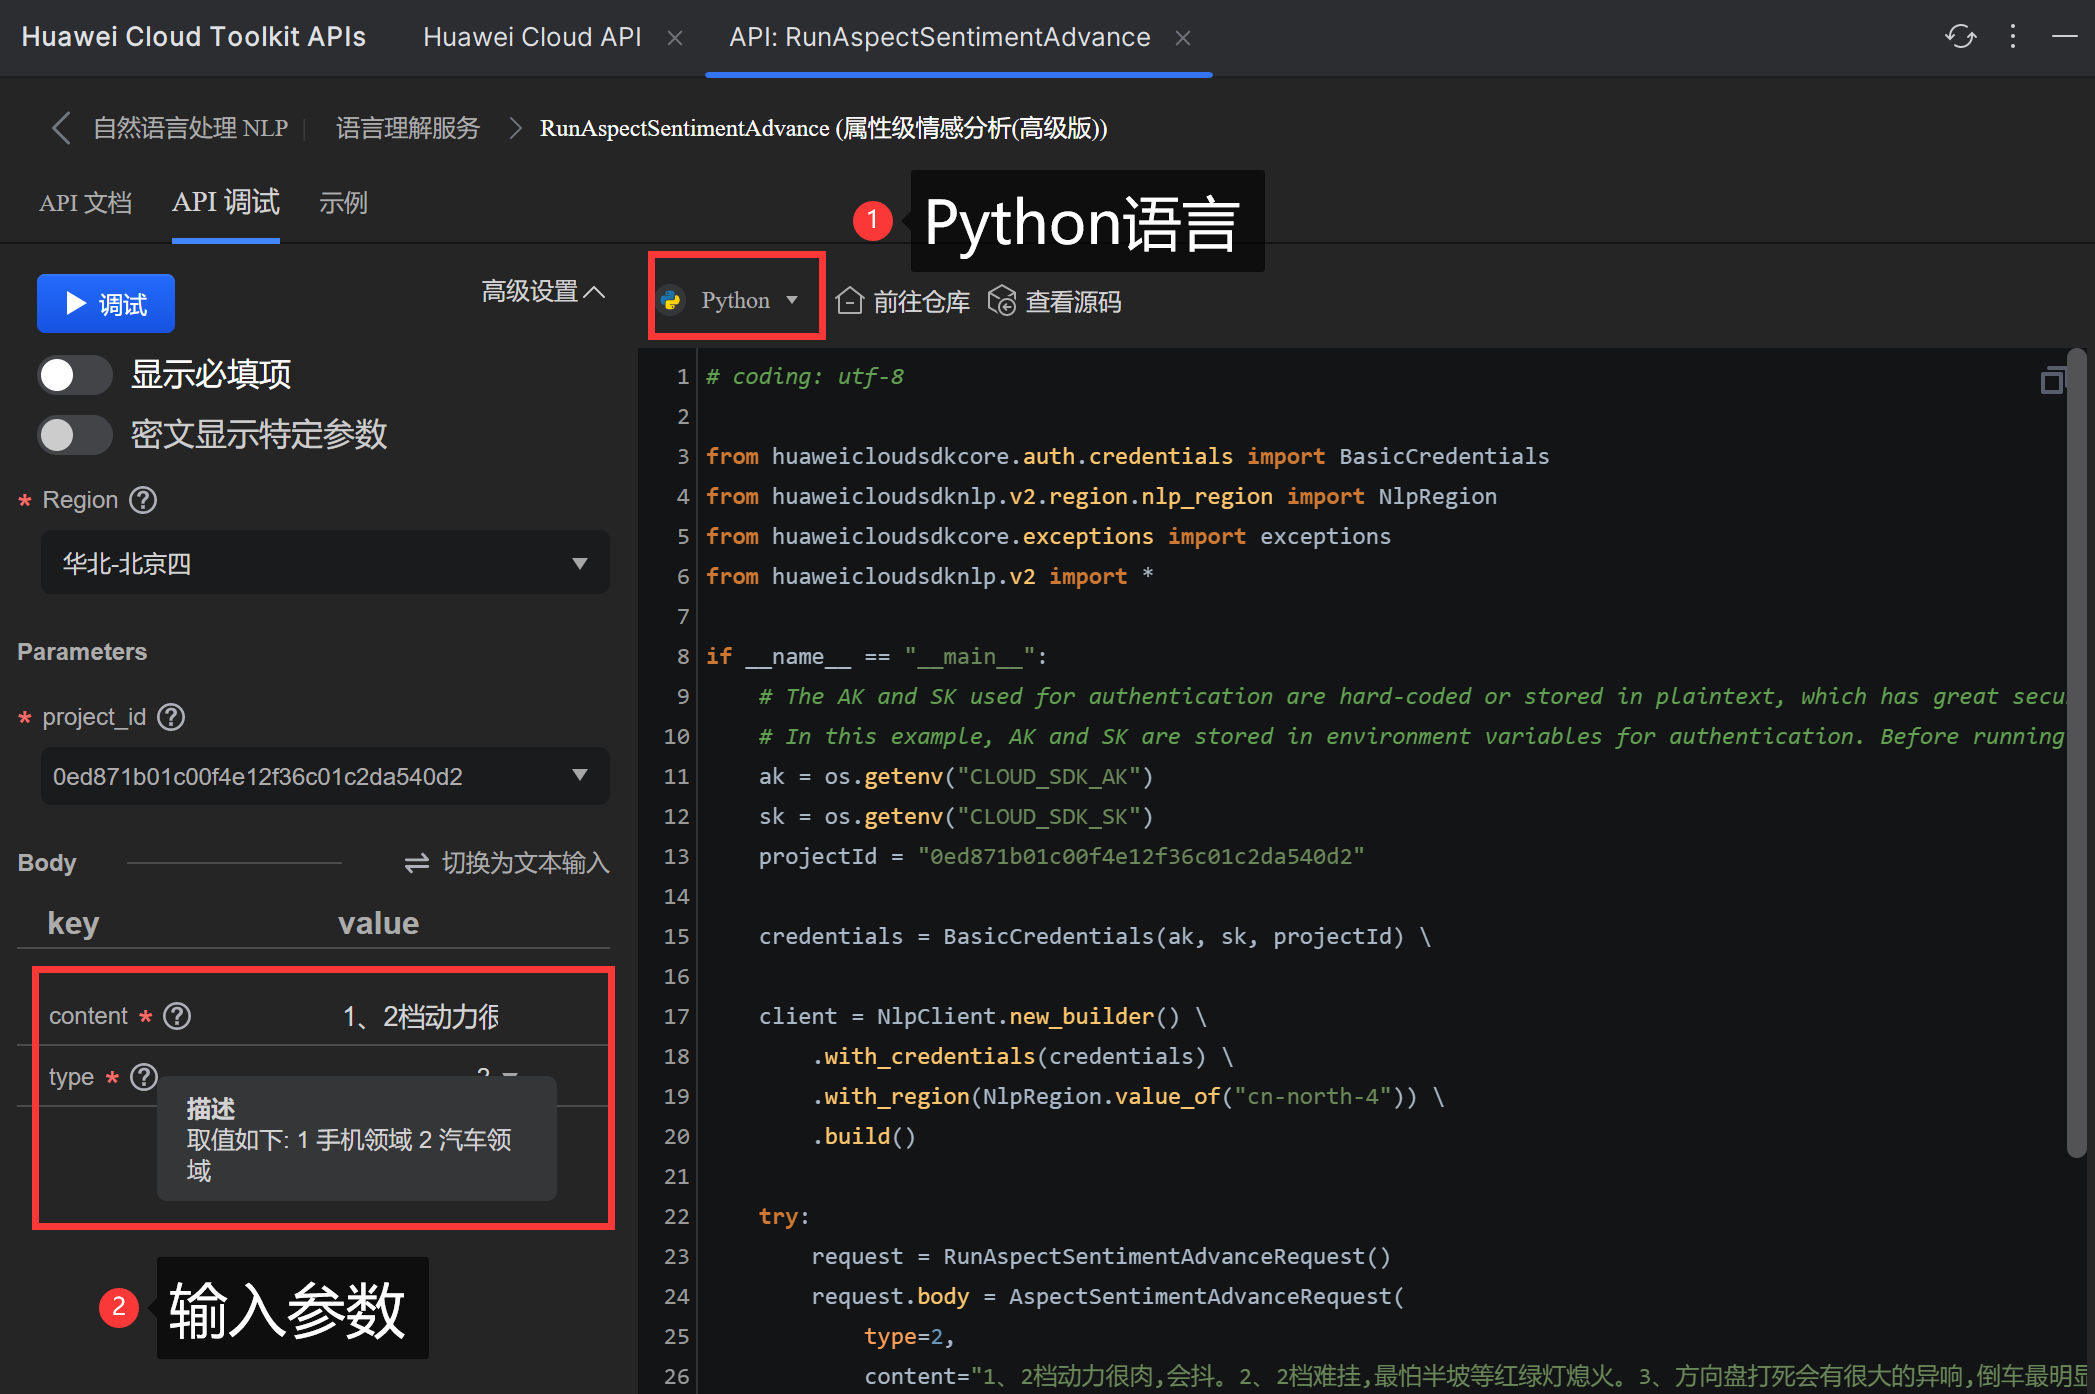Toggle the 显示必填项 switch
The height and width of the screenshot is (1394, 2095).
point(75,375)
